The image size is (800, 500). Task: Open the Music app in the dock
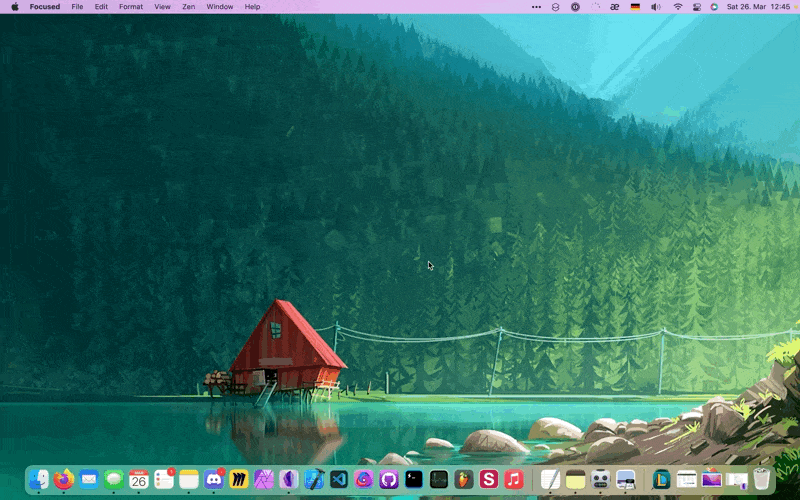point(514,480)
